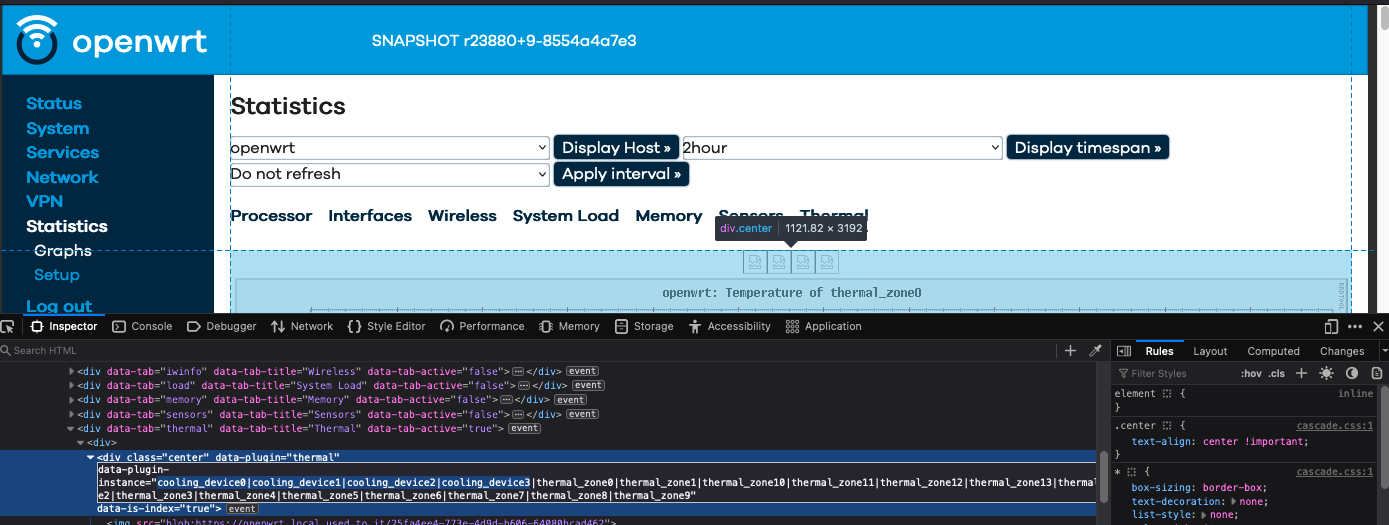Toggle the :hov pseudo-class panel

point(1251,373)
